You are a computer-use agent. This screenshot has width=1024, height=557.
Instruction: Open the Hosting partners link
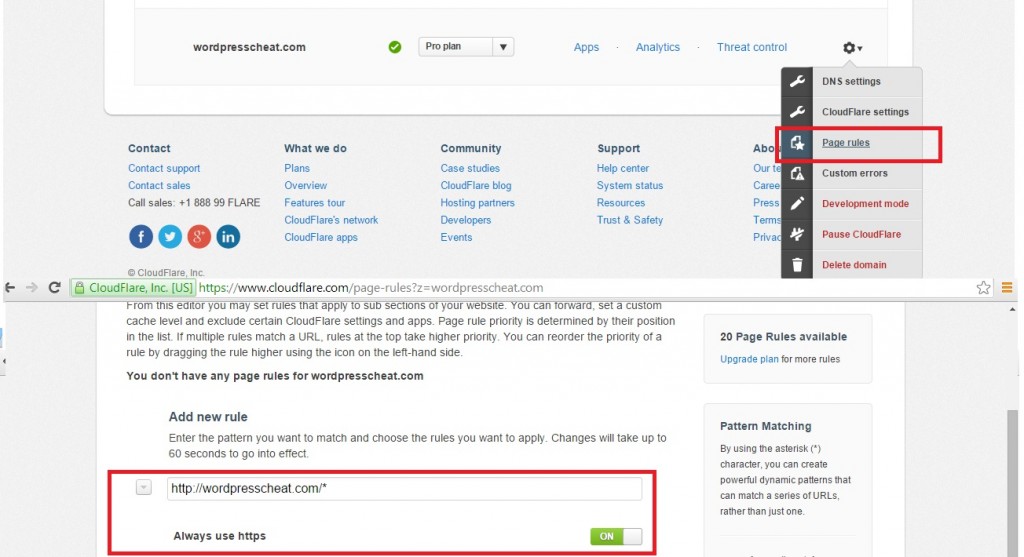(x=477, y=203)
